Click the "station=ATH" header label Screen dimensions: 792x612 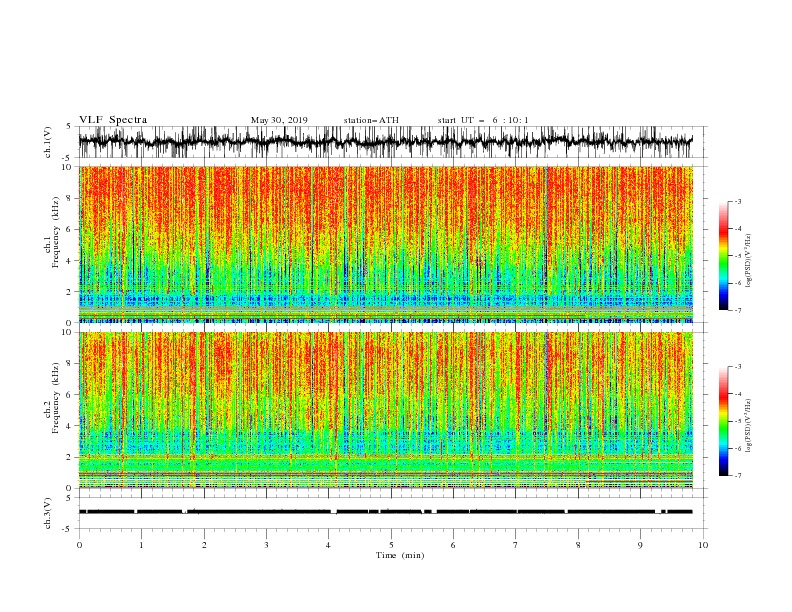point(371,120)
